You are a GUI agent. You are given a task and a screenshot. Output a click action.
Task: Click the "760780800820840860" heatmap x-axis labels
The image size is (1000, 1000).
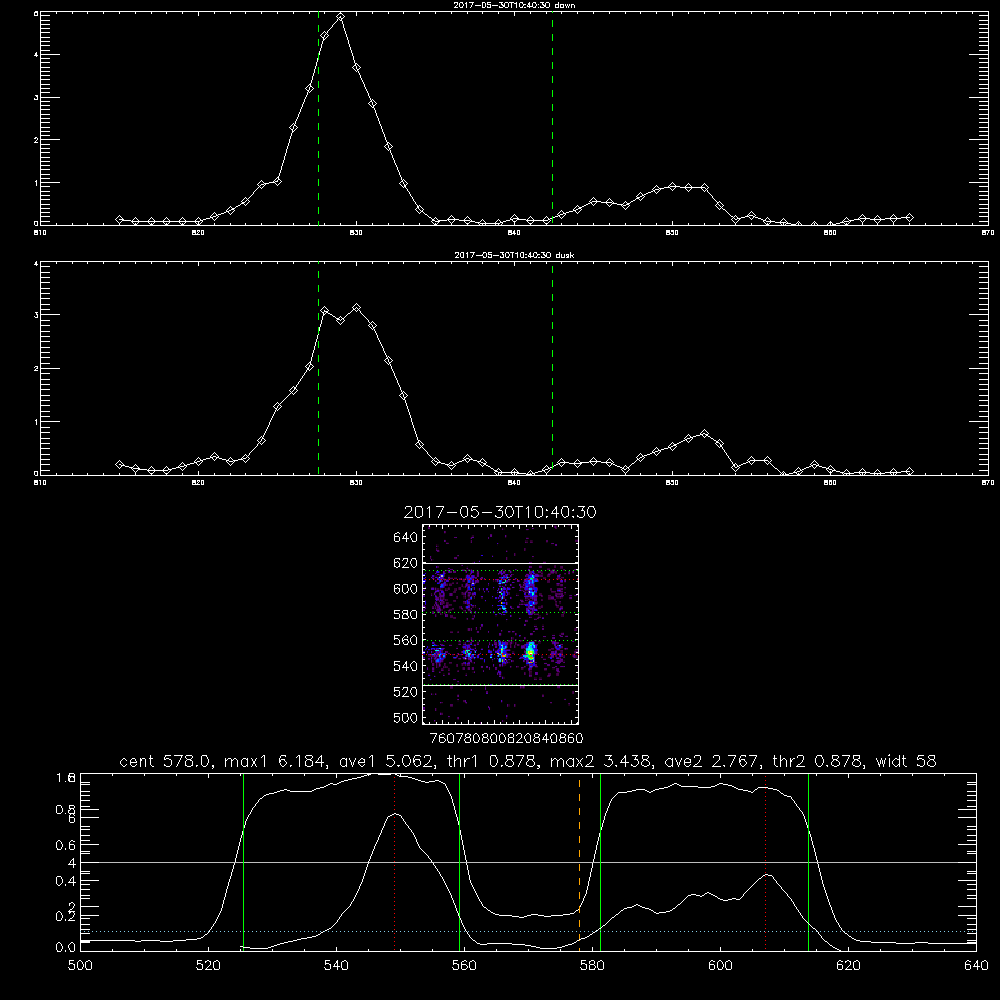tap(506, 738)
